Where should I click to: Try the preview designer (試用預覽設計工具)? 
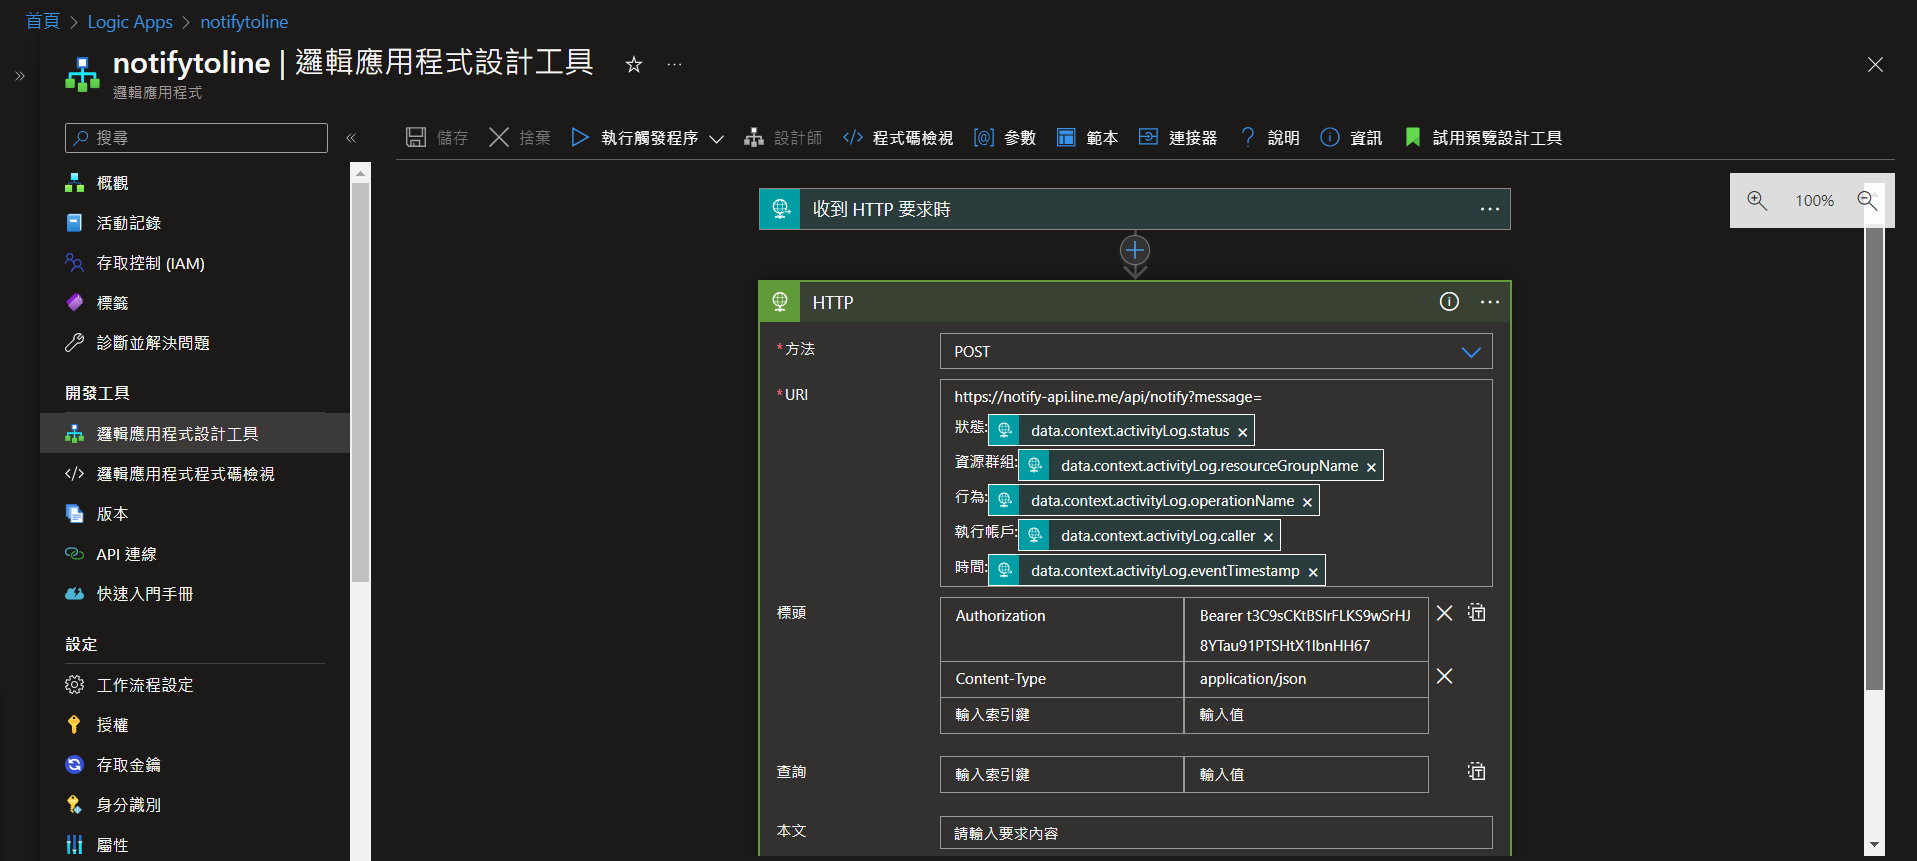1483,138
